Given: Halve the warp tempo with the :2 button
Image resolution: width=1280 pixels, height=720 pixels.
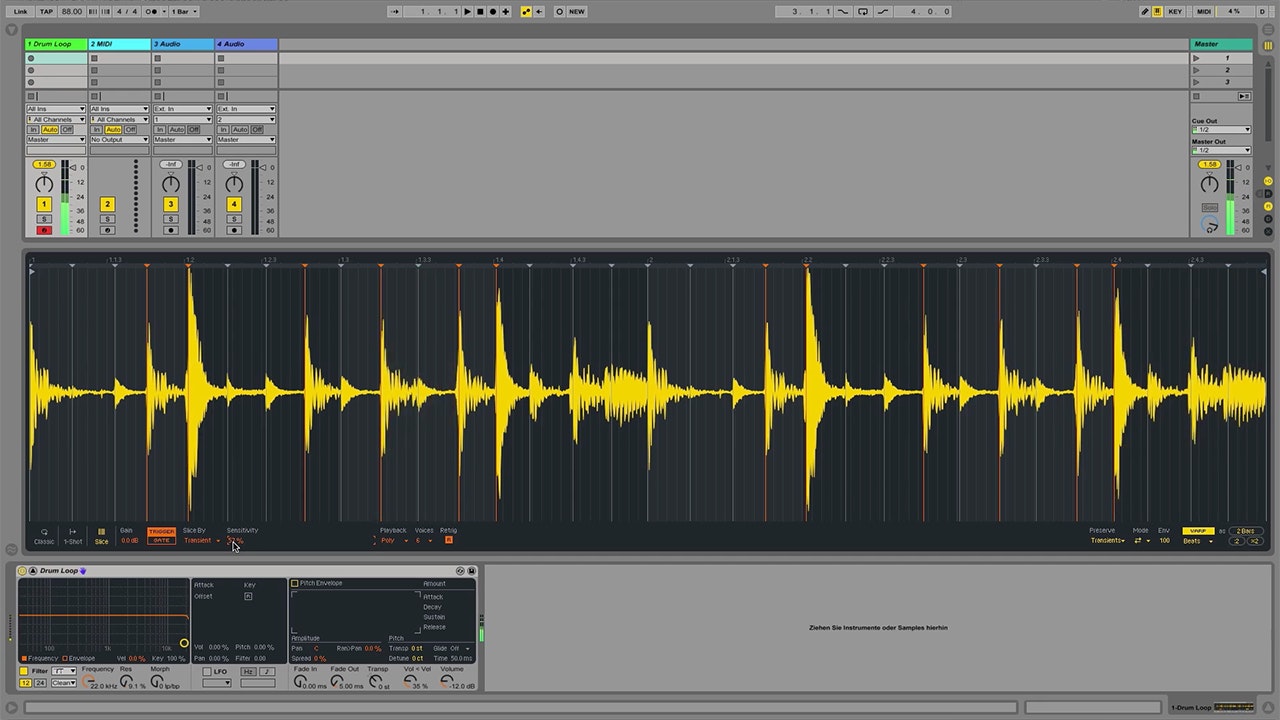Looking at the screenshot, I should pos(1237,541).
